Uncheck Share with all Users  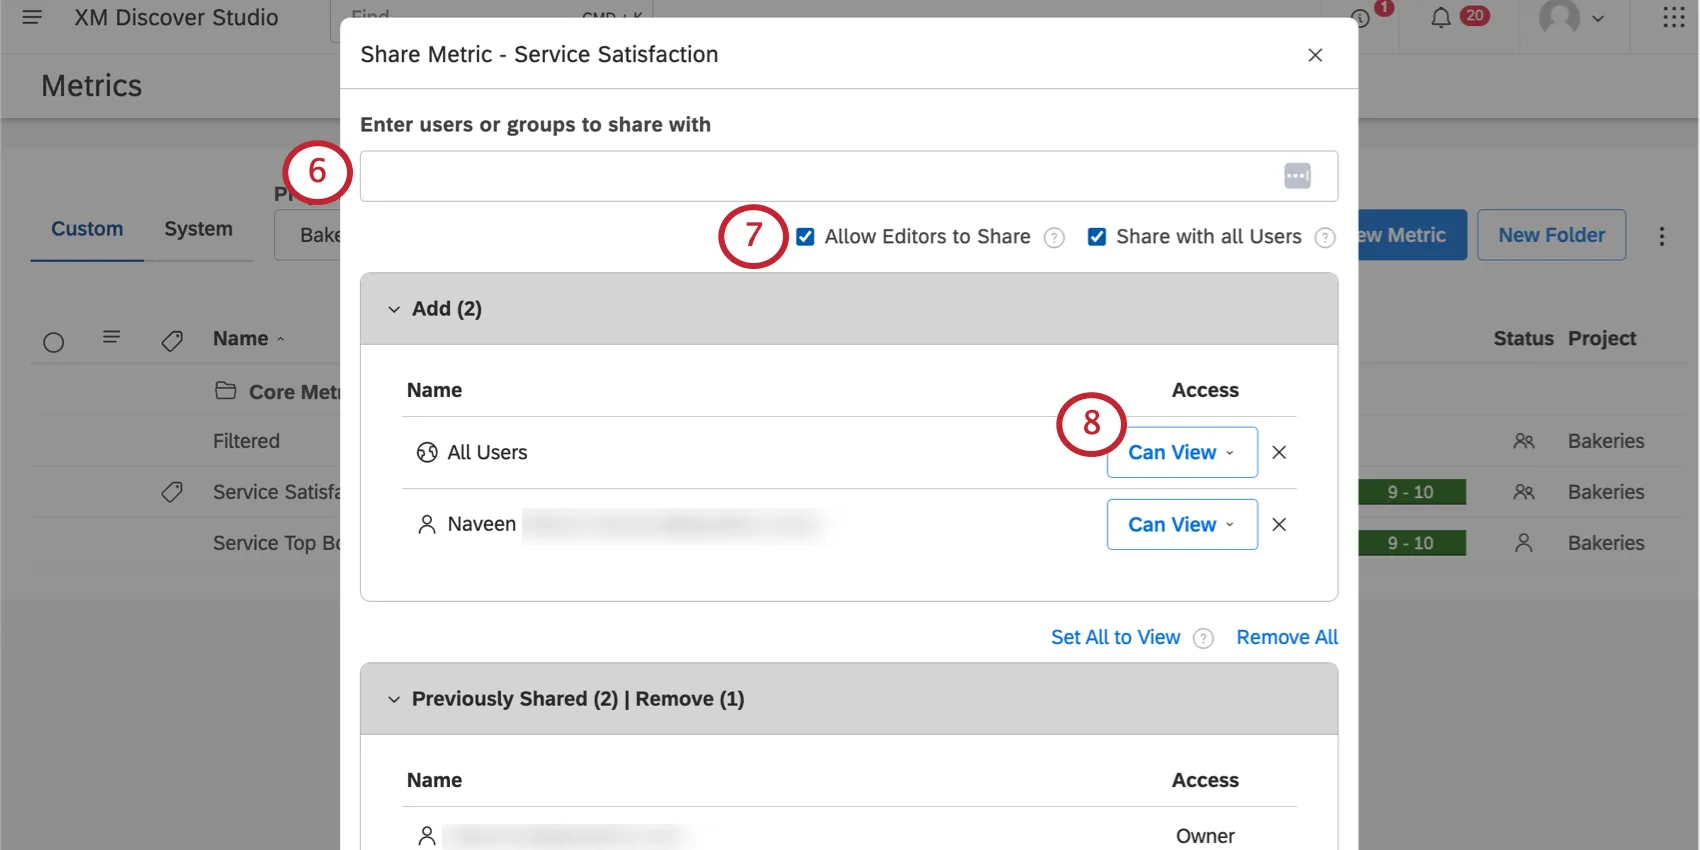click(x=1097, y=237)
